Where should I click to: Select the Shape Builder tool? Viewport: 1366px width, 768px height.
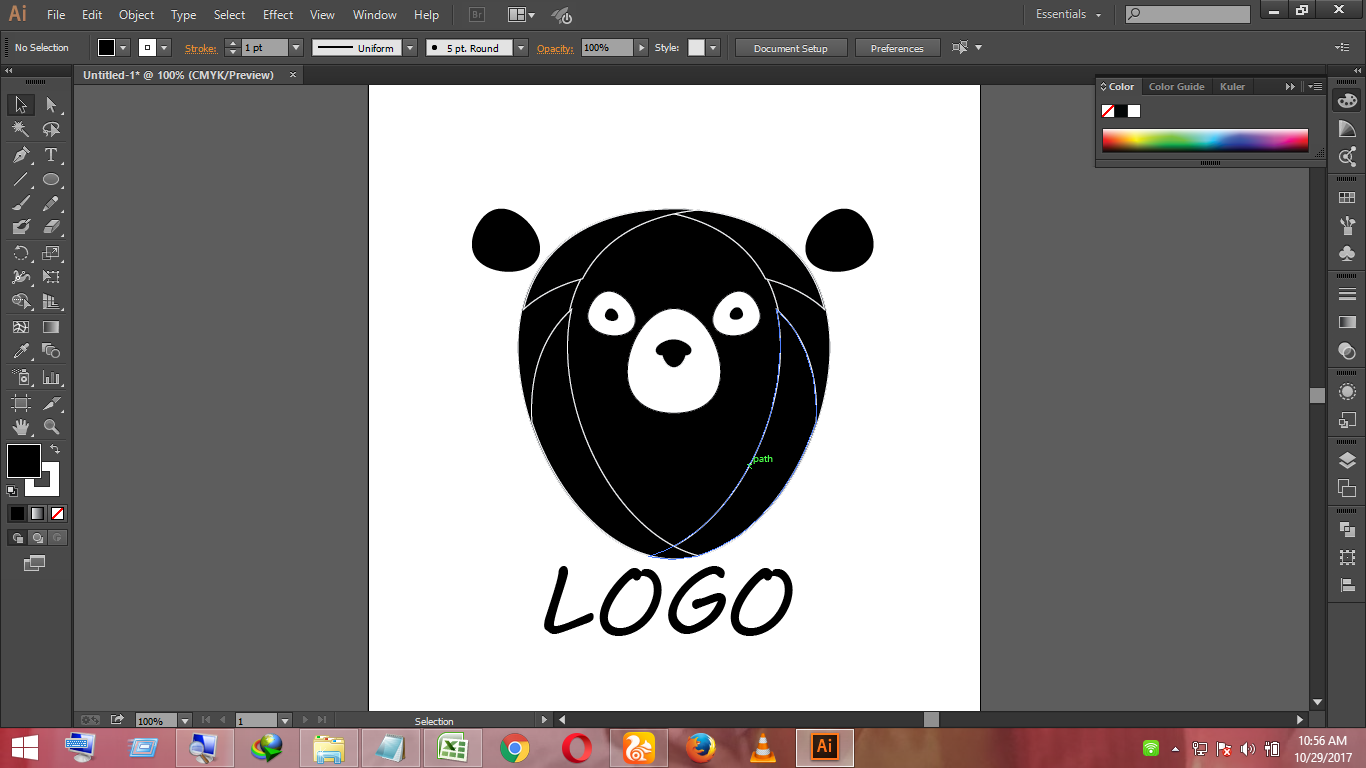click(21, 302)
